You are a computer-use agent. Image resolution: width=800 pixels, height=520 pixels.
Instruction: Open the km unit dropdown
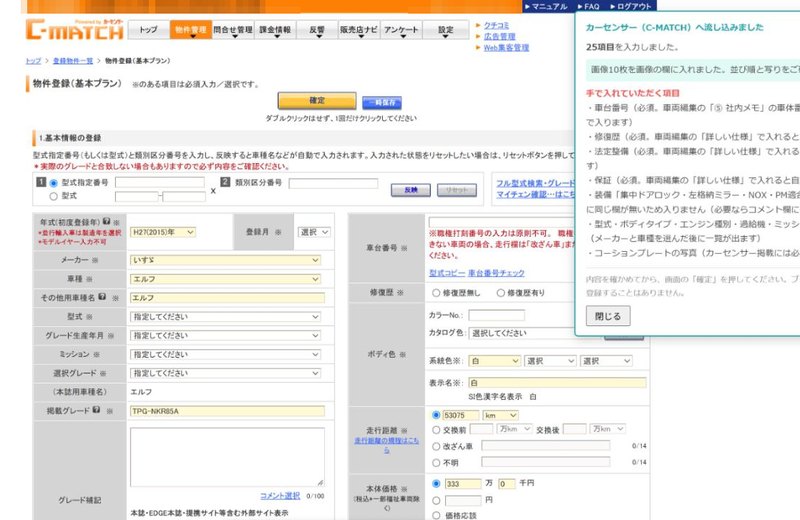(x=501, y=415)
